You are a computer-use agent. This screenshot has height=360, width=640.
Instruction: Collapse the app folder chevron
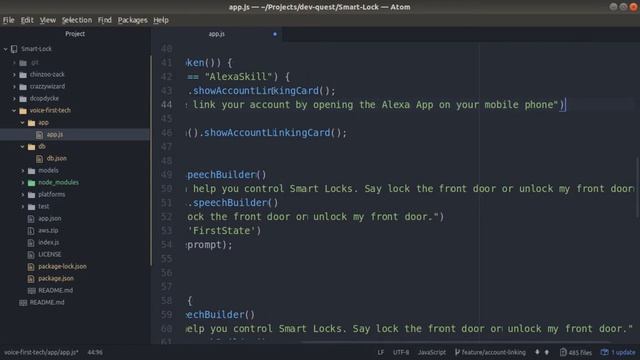coord(22,123)
